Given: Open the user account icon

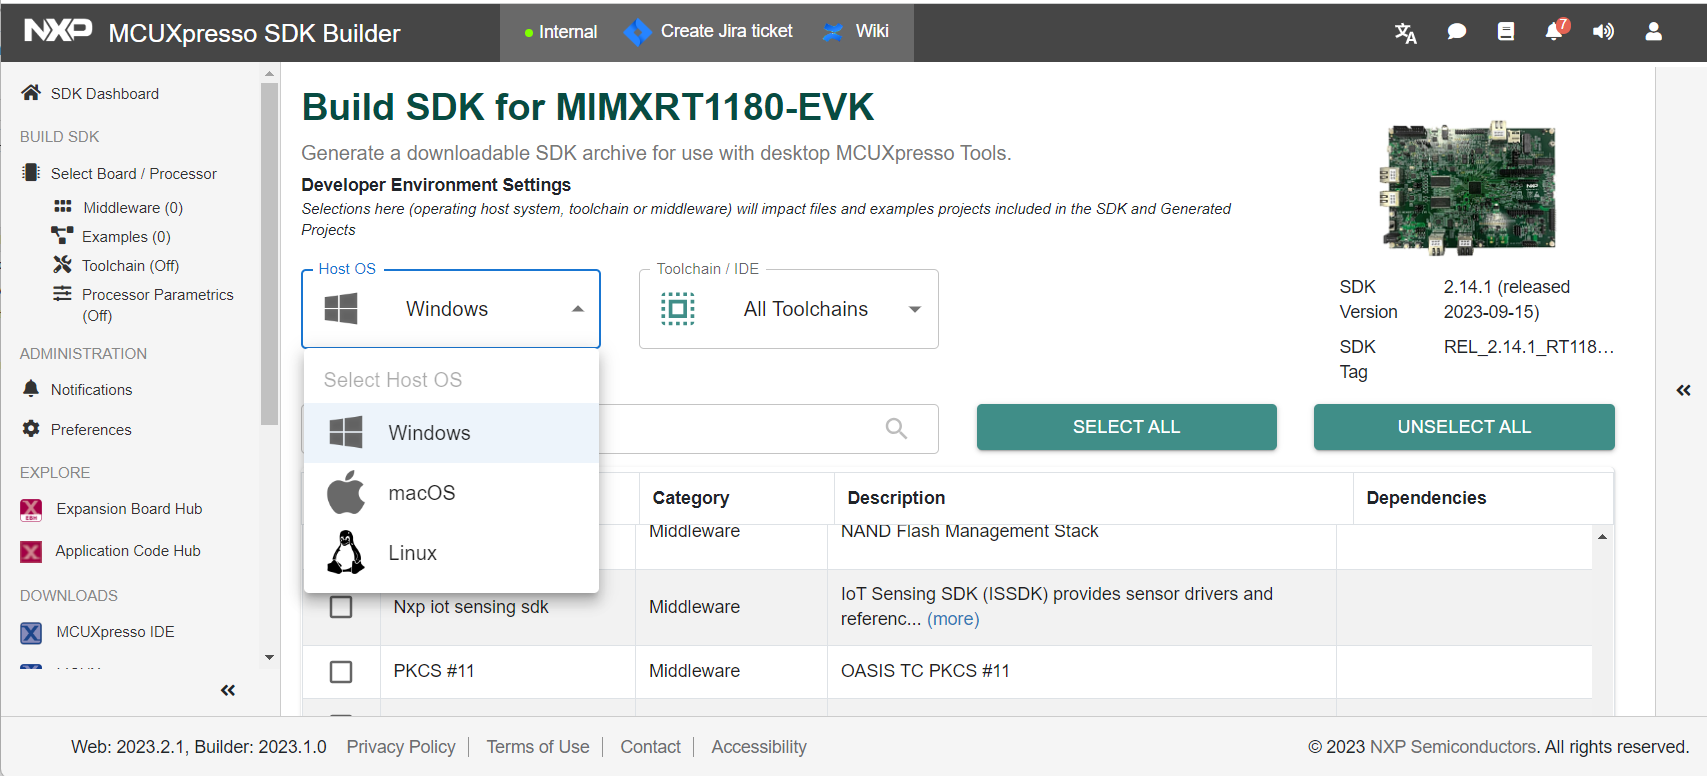Looking at the screenshot, I should coord(1654,32).
